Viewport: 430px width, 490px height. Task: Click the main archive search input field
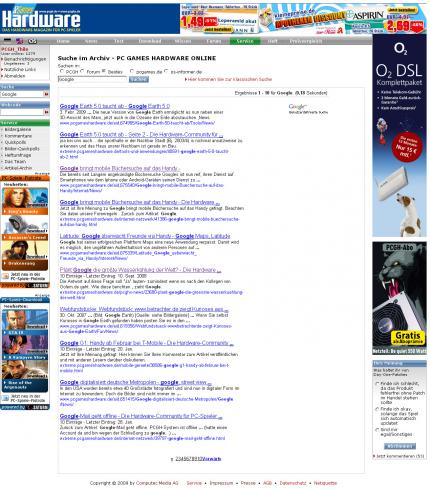92,79
